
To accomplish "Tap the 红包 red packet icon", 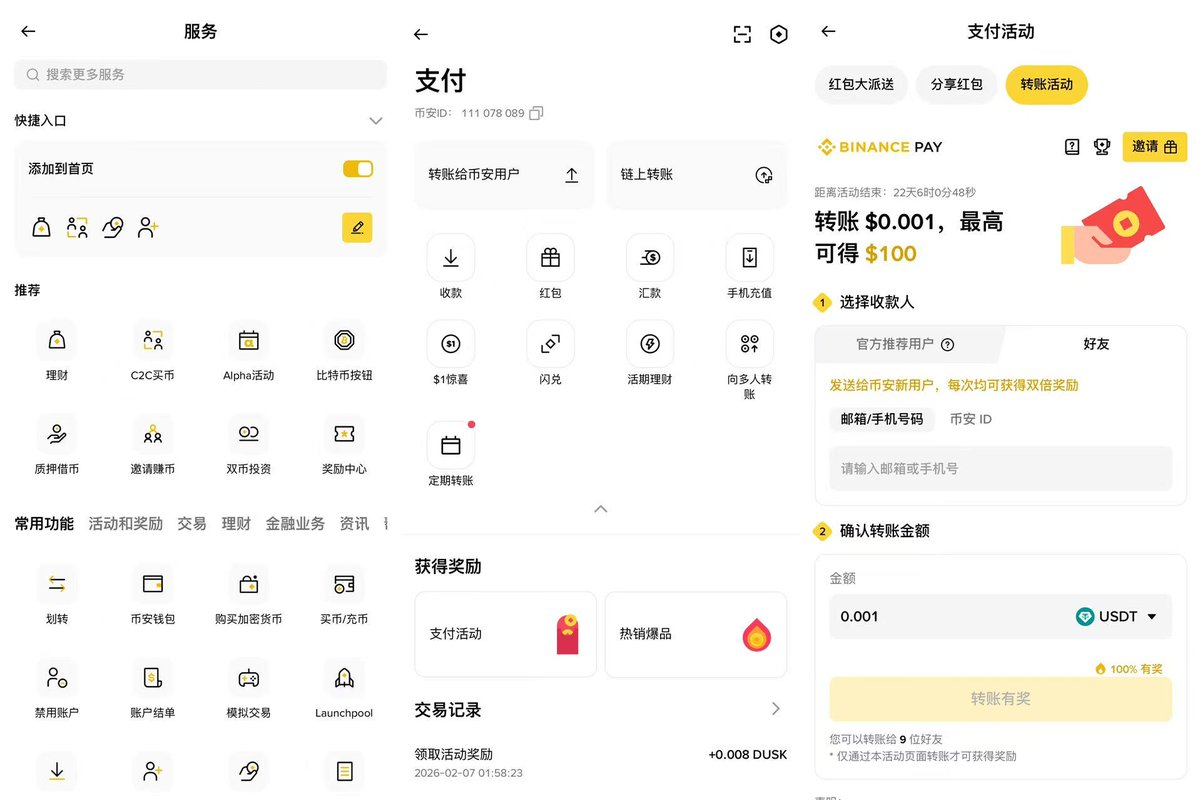I will coord(550,258).
